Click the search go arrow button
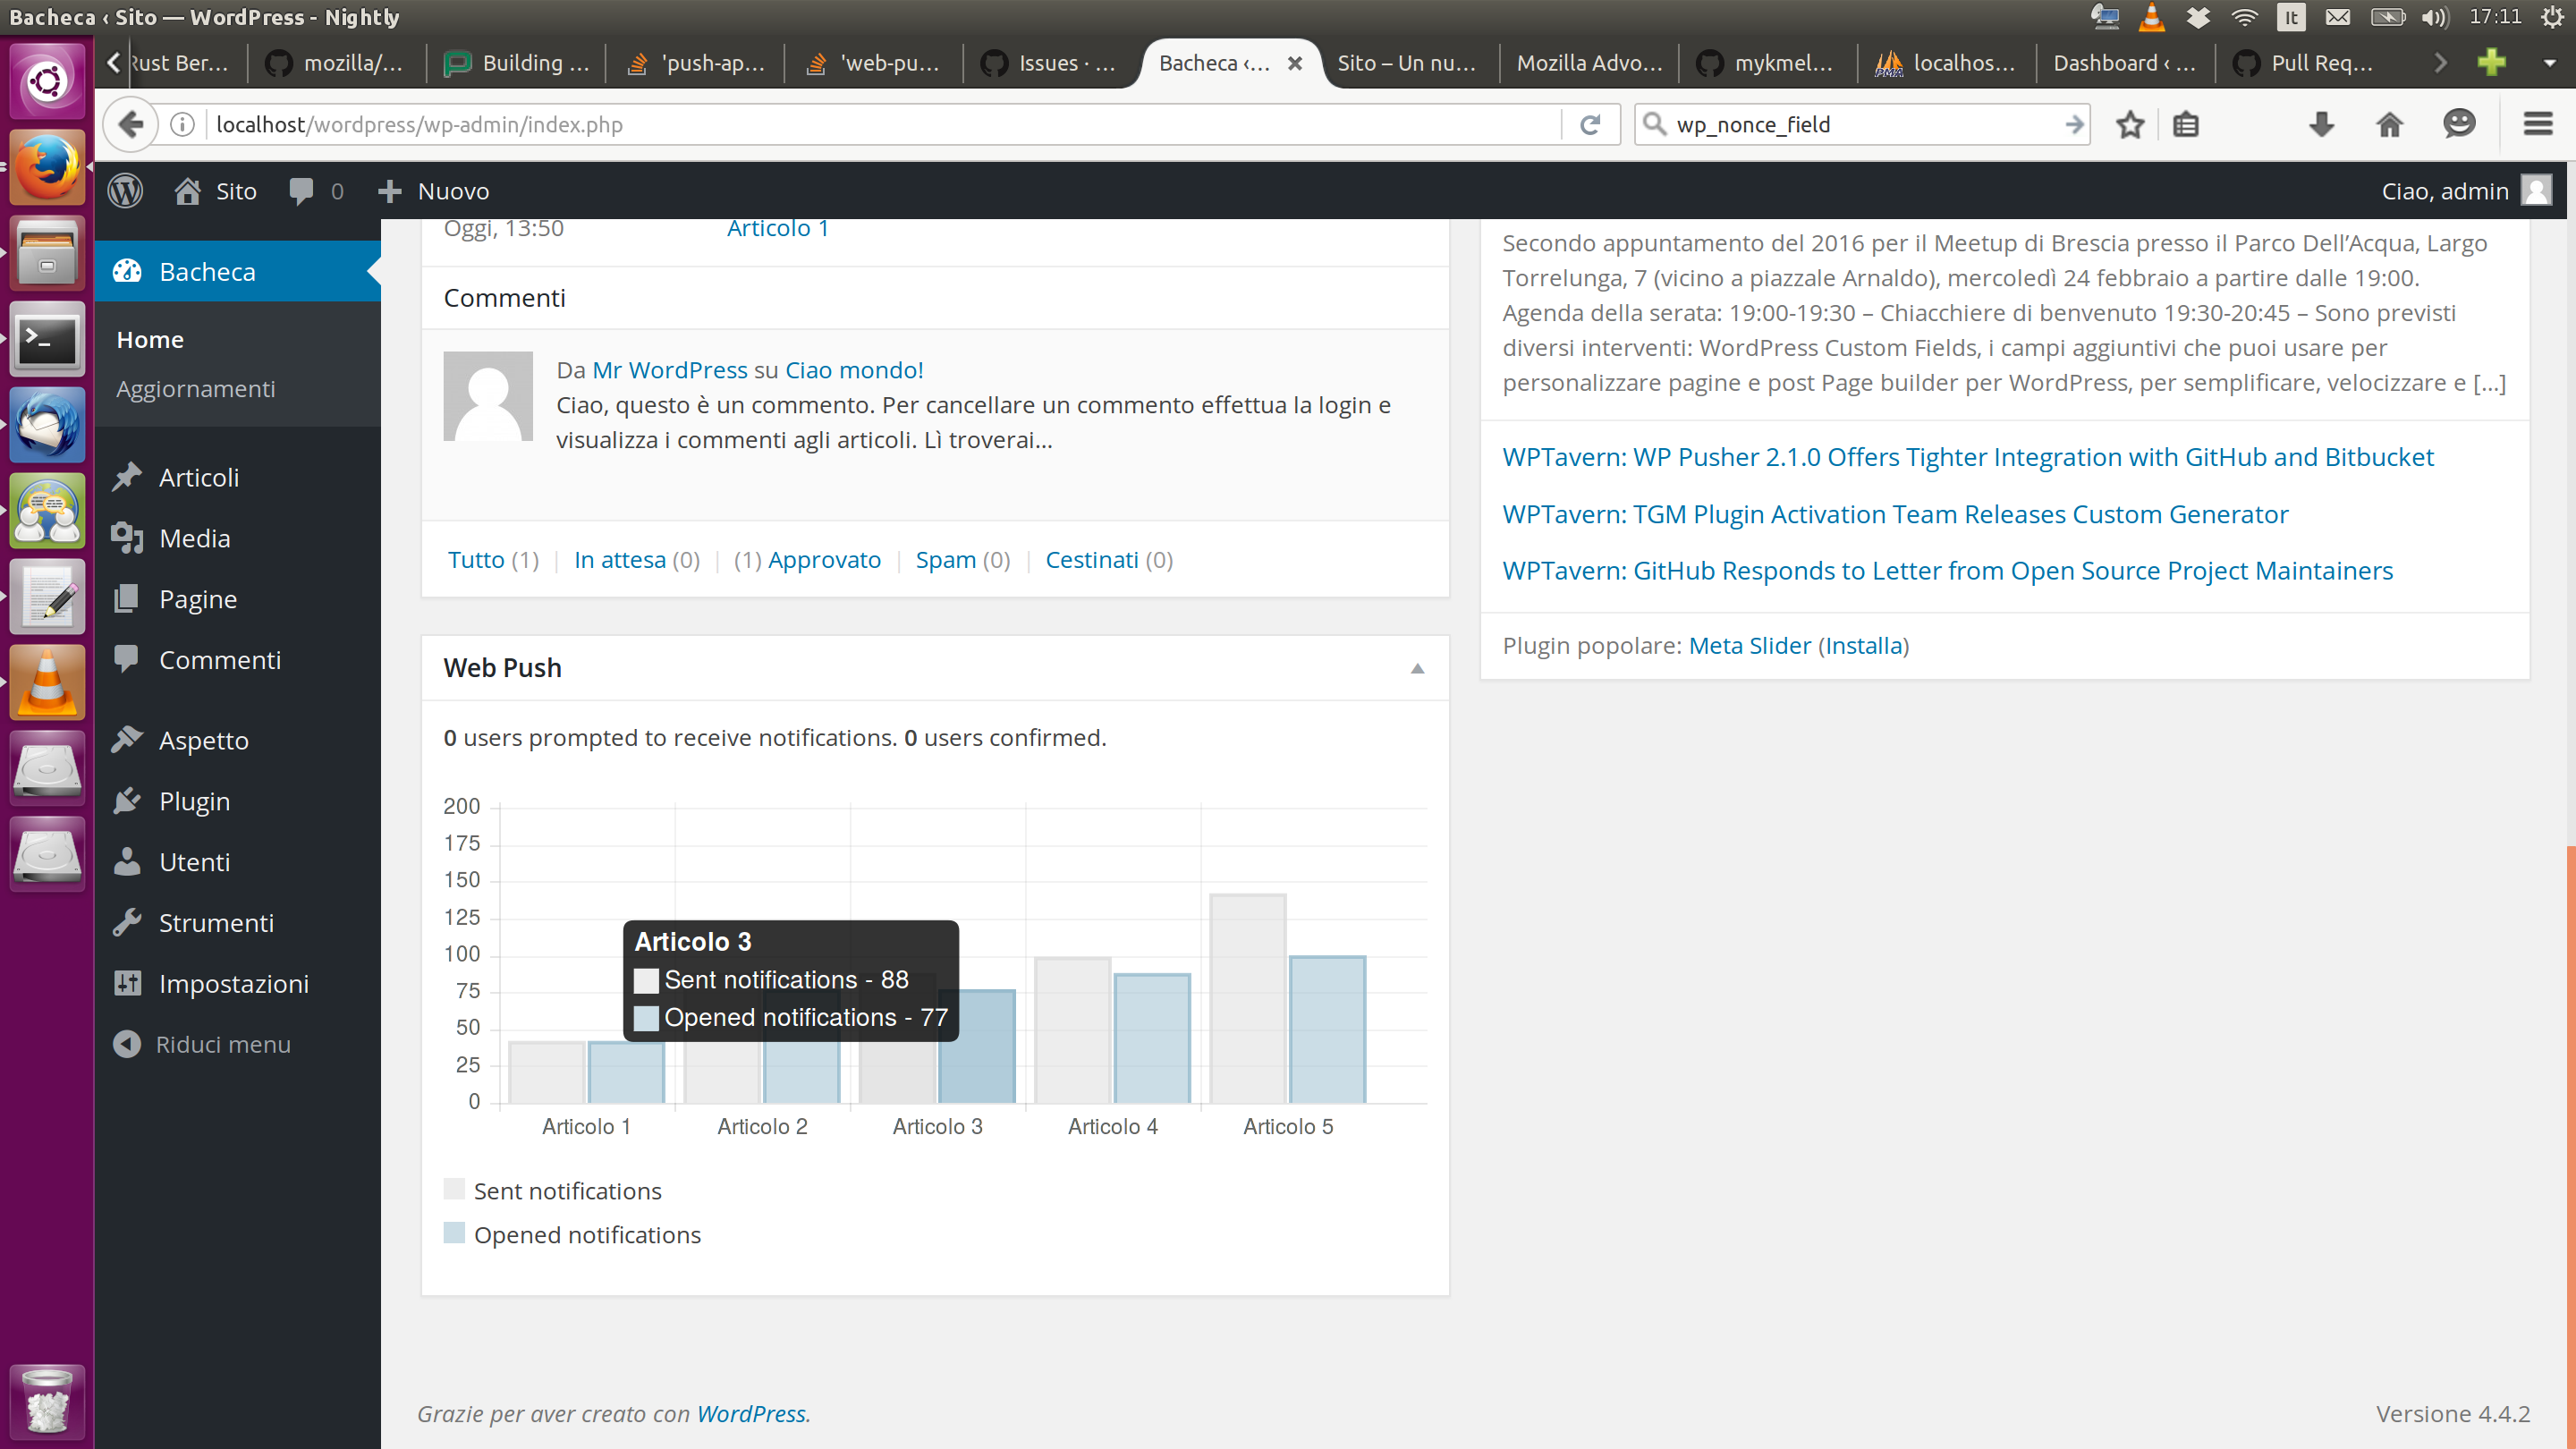The width and height of the screenshot is (2576, 1449). (2073, 124)
